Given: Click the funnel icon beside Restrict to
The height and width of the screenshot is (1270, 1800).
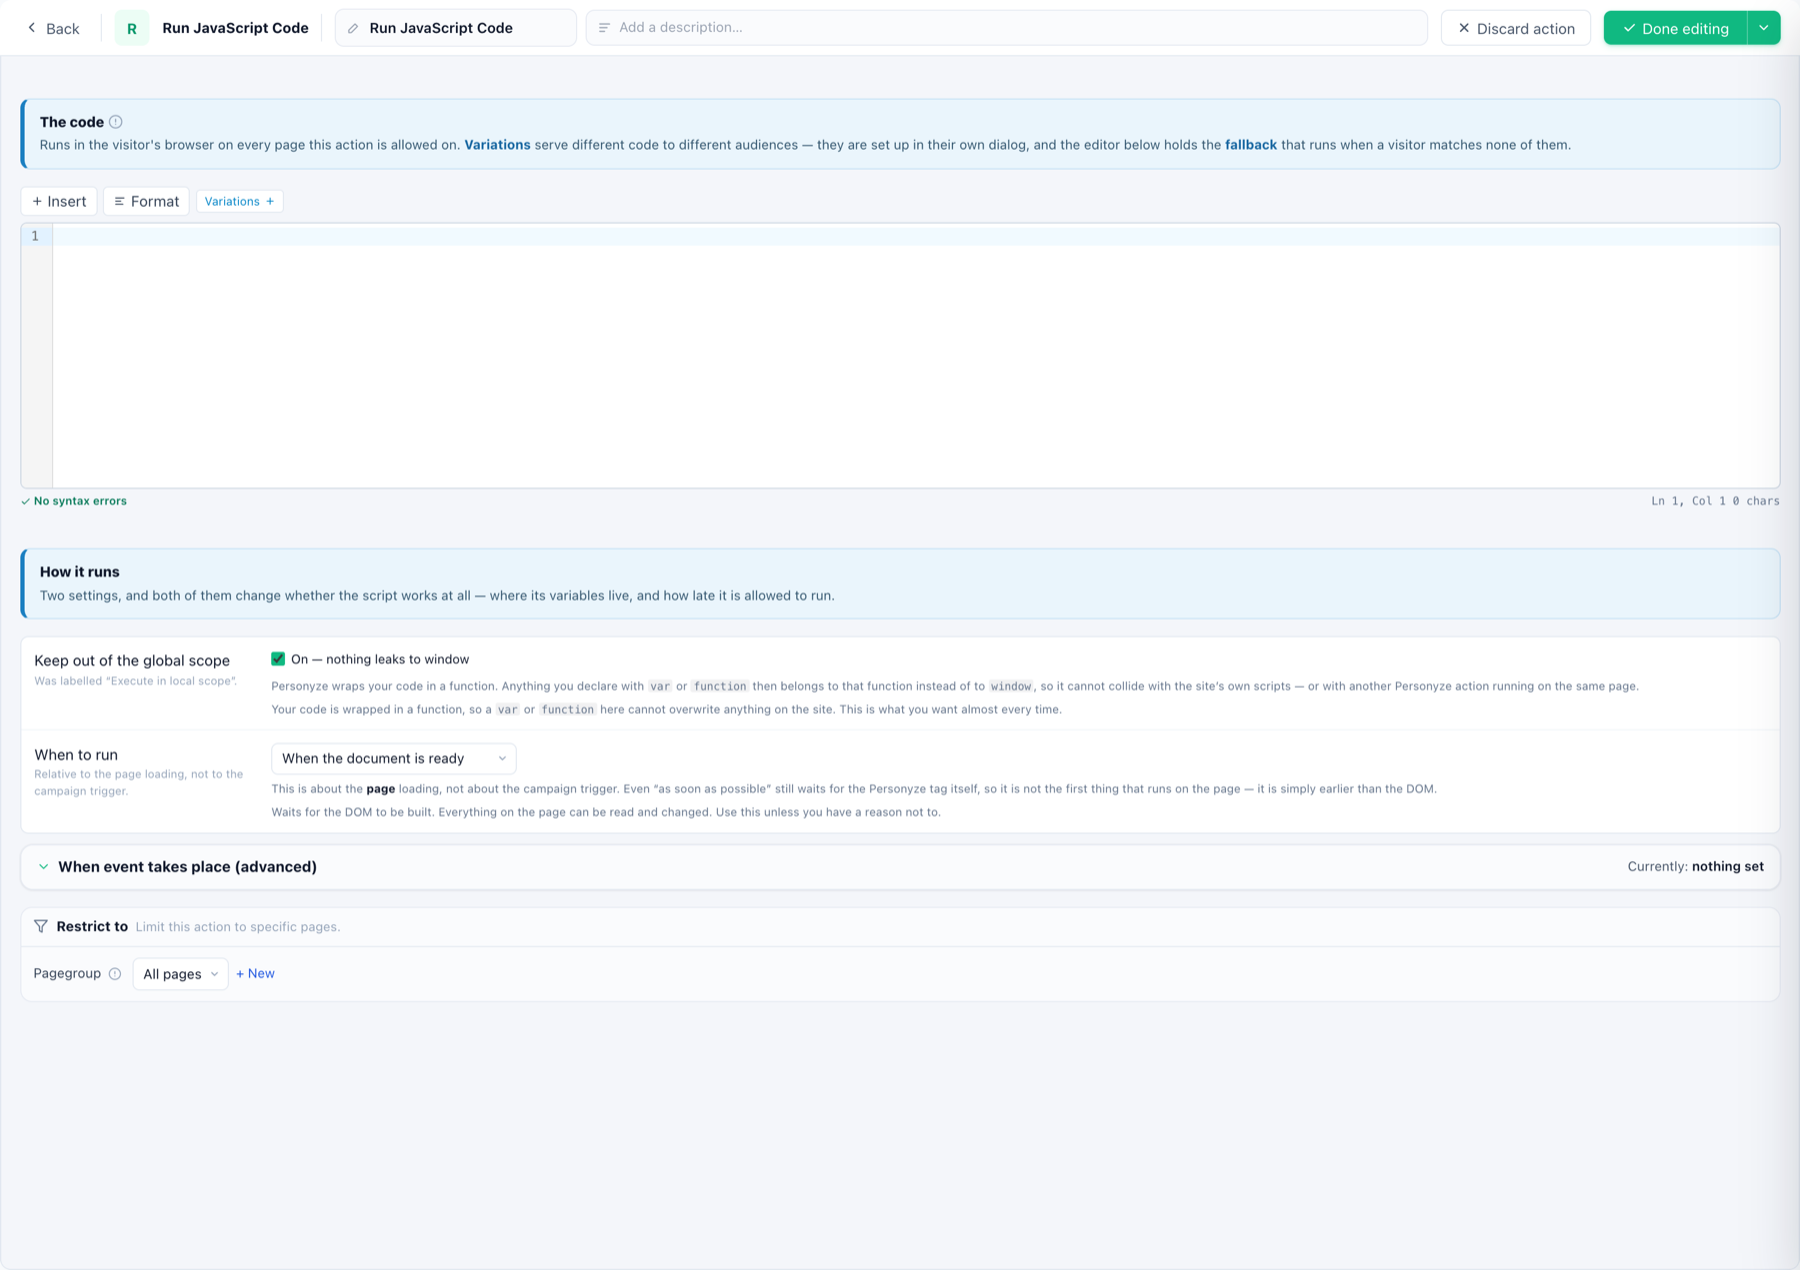Looking at the screenshot, I should pos(41,926).
